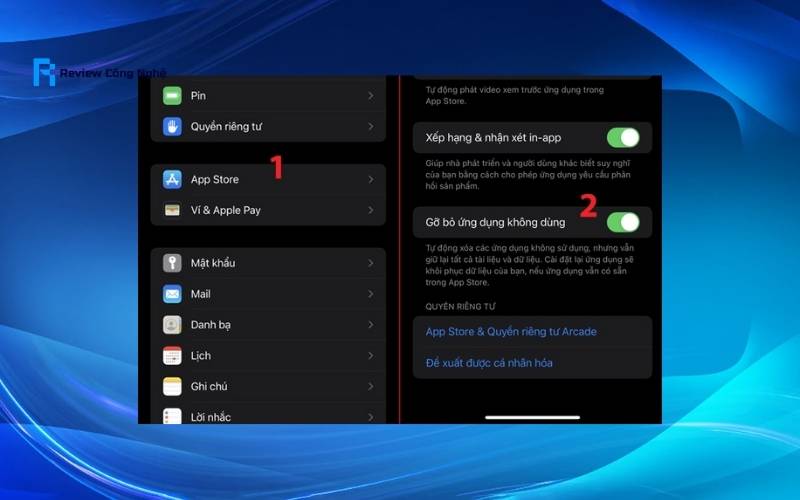
Task: Tap the Gỡ bỏ ứng dụng không dùng label
Action: (495, 222)
